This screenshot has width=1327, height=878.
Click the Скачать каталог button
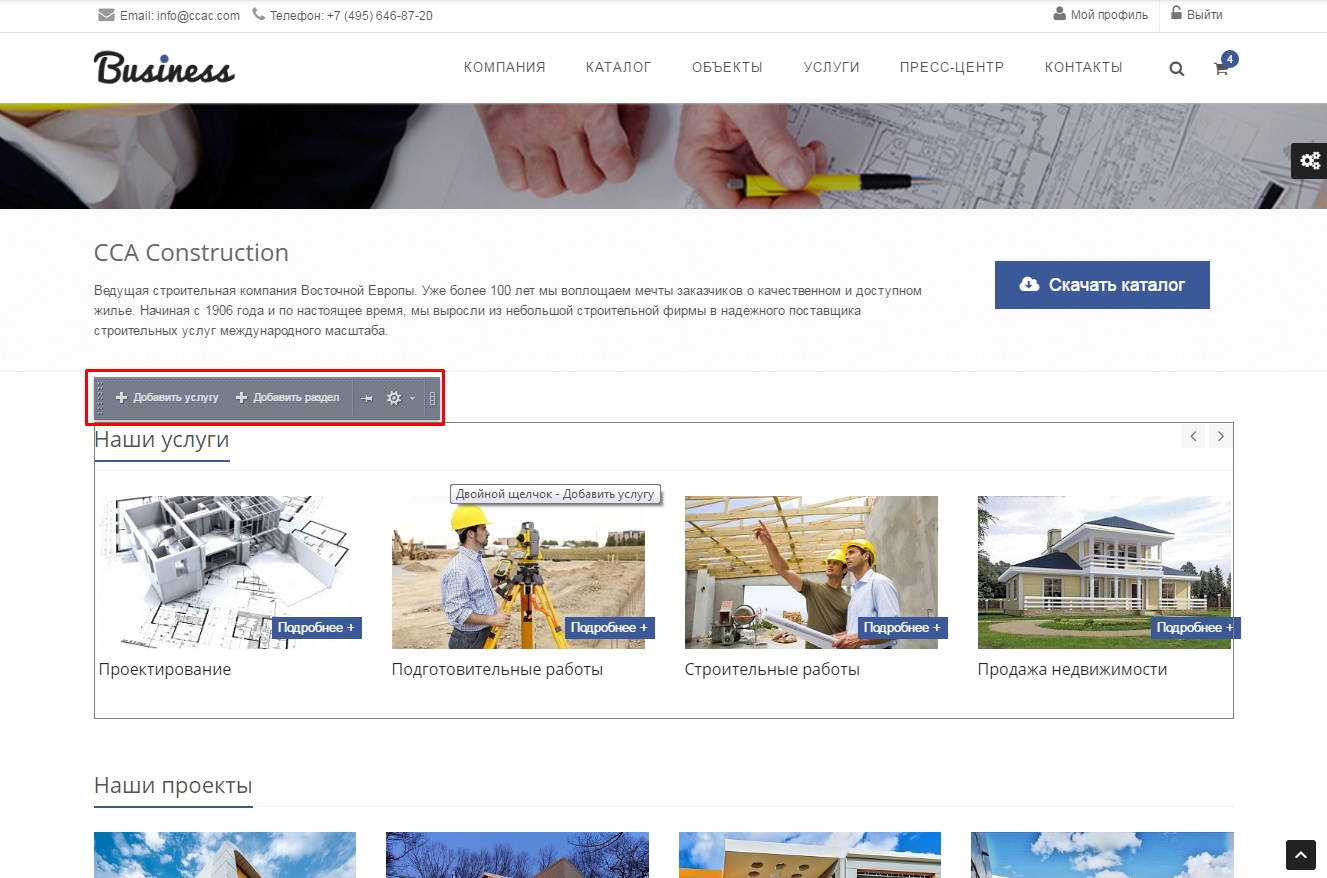[1102, 285]
